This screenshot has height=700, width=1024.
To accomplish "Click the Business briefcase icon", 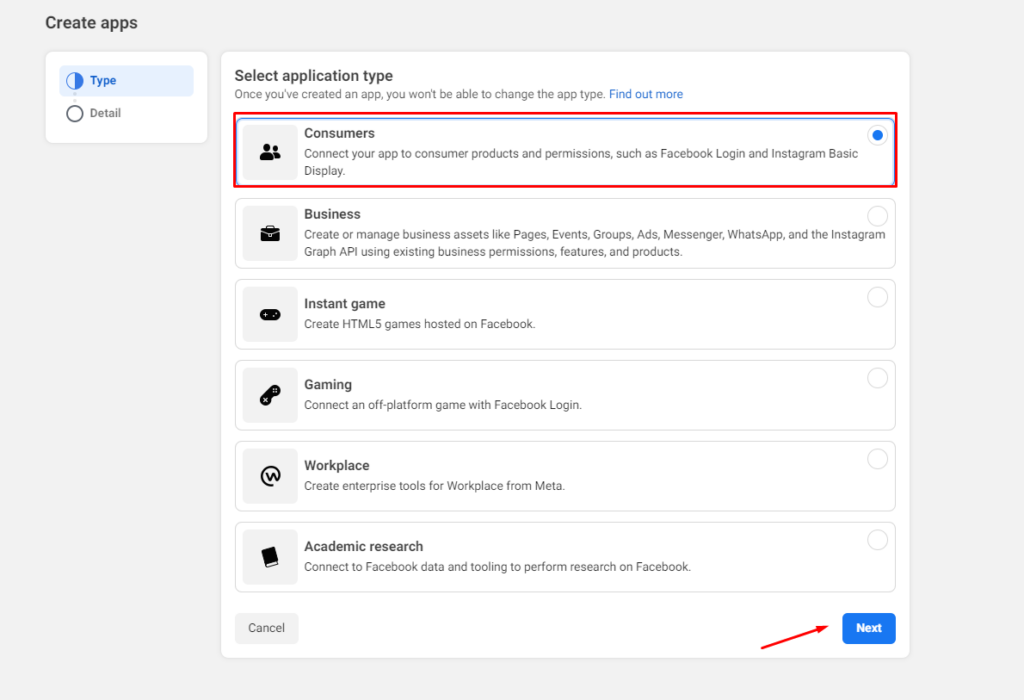I will (269, 233).
